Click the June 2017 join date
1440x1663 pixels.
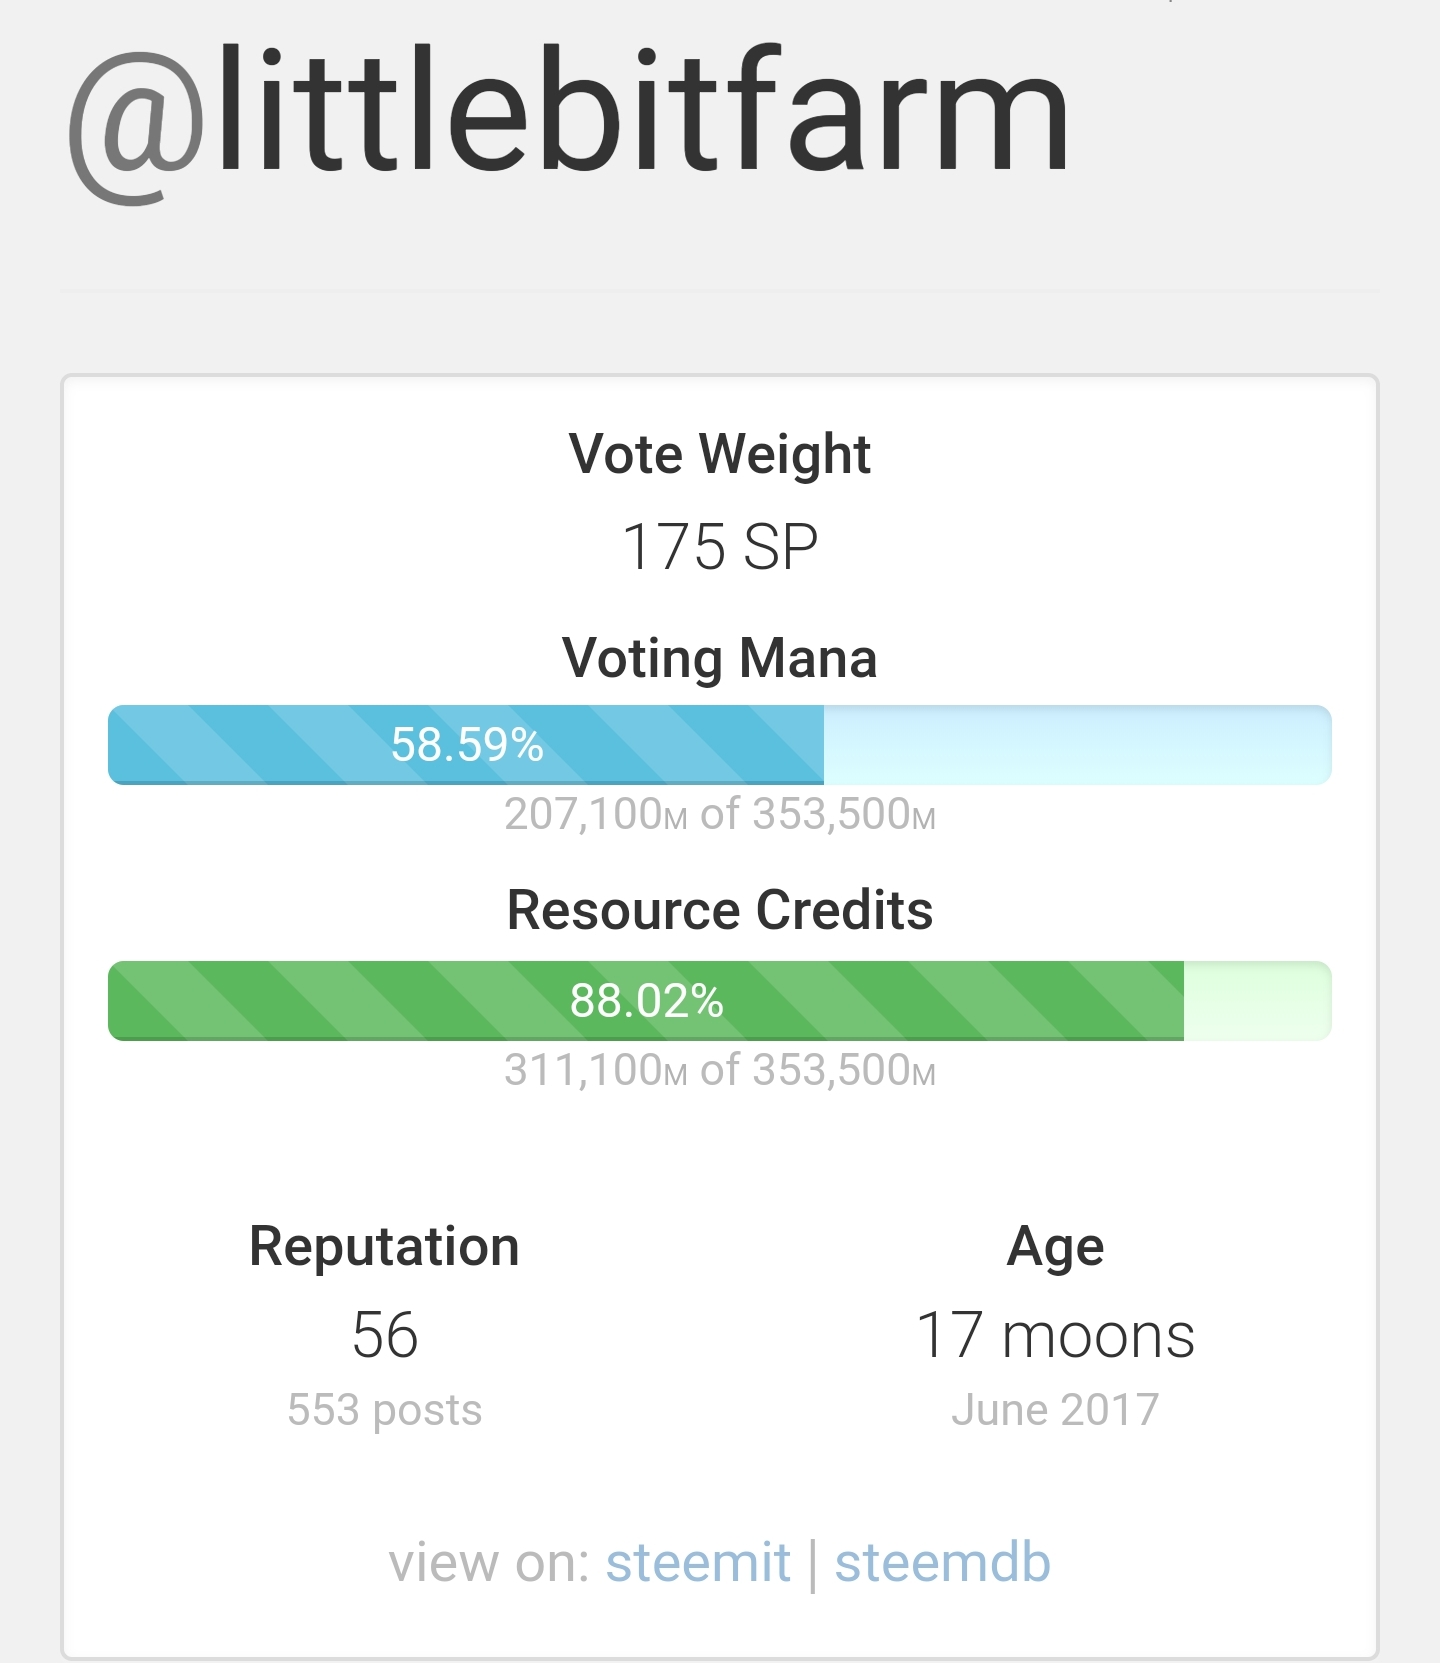tap(1055, 1410)
